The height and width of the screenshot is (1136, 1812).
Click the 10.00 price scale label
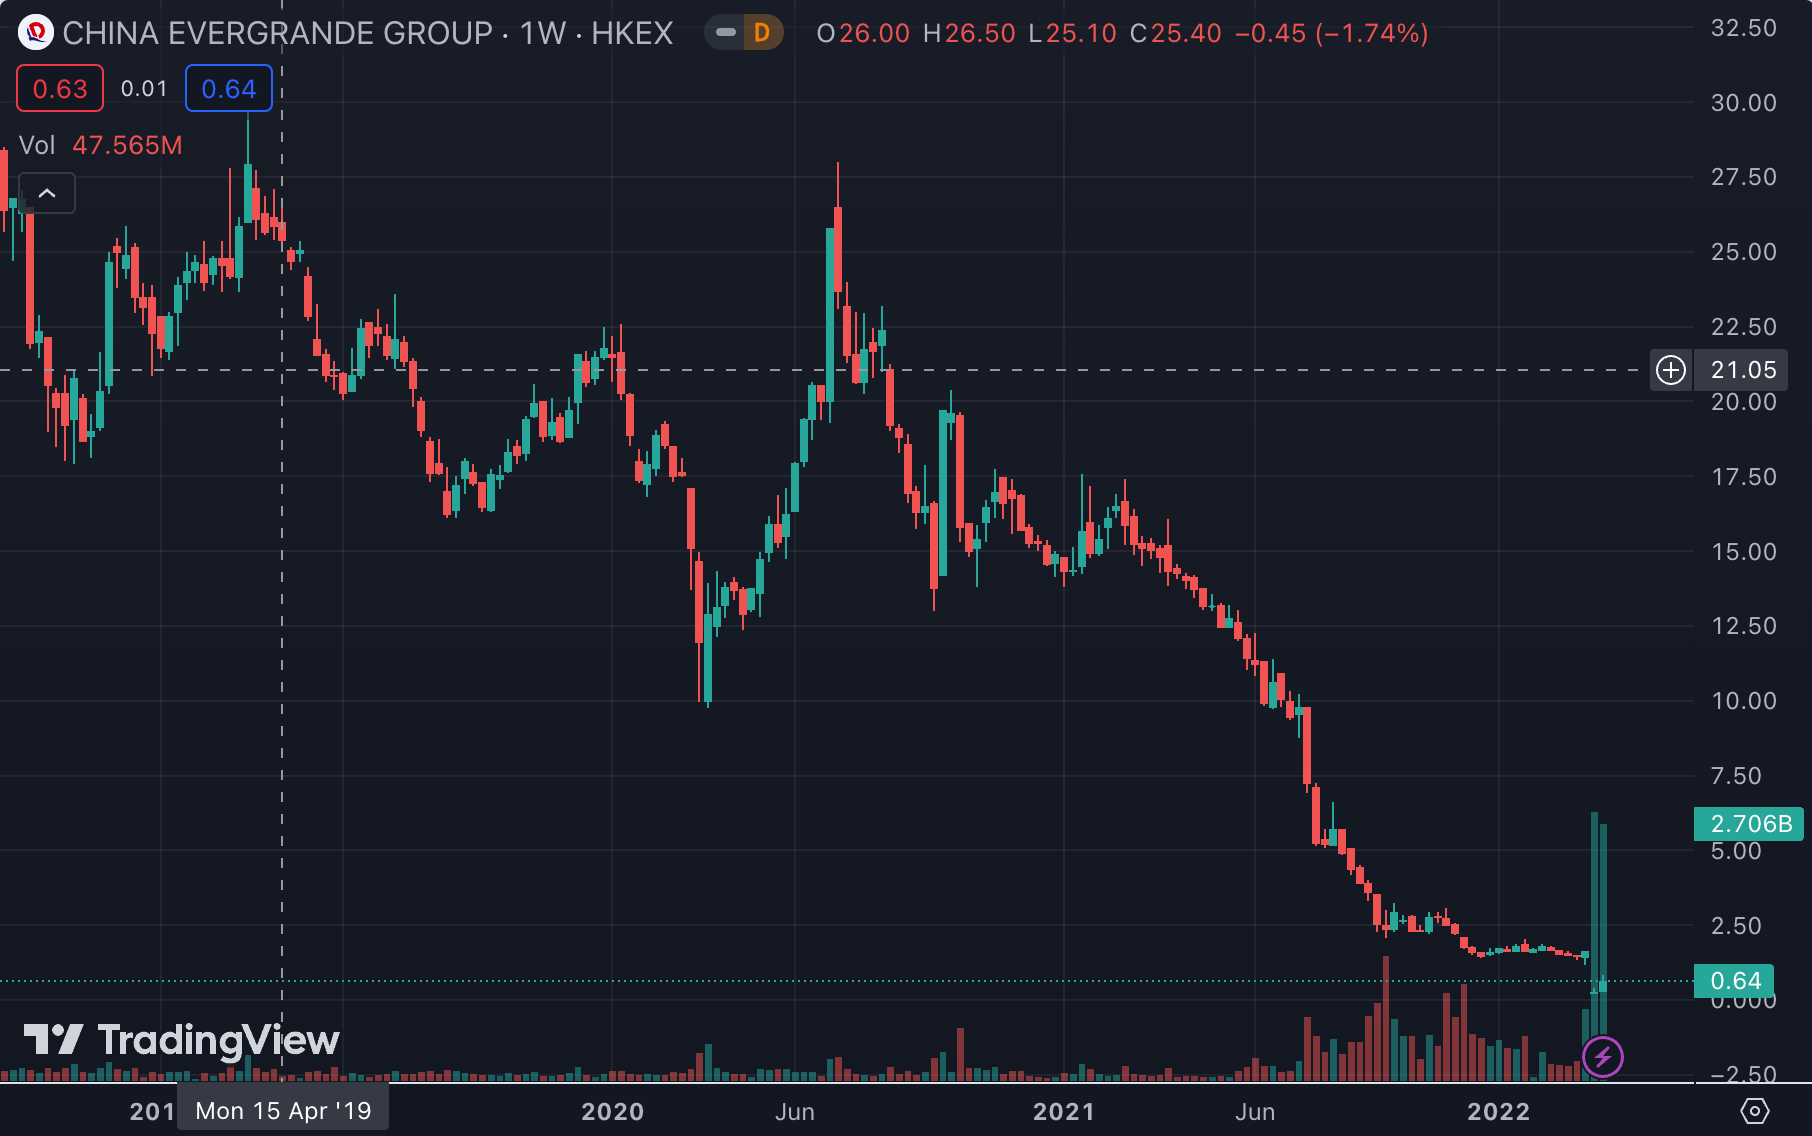coord(1744,701)
